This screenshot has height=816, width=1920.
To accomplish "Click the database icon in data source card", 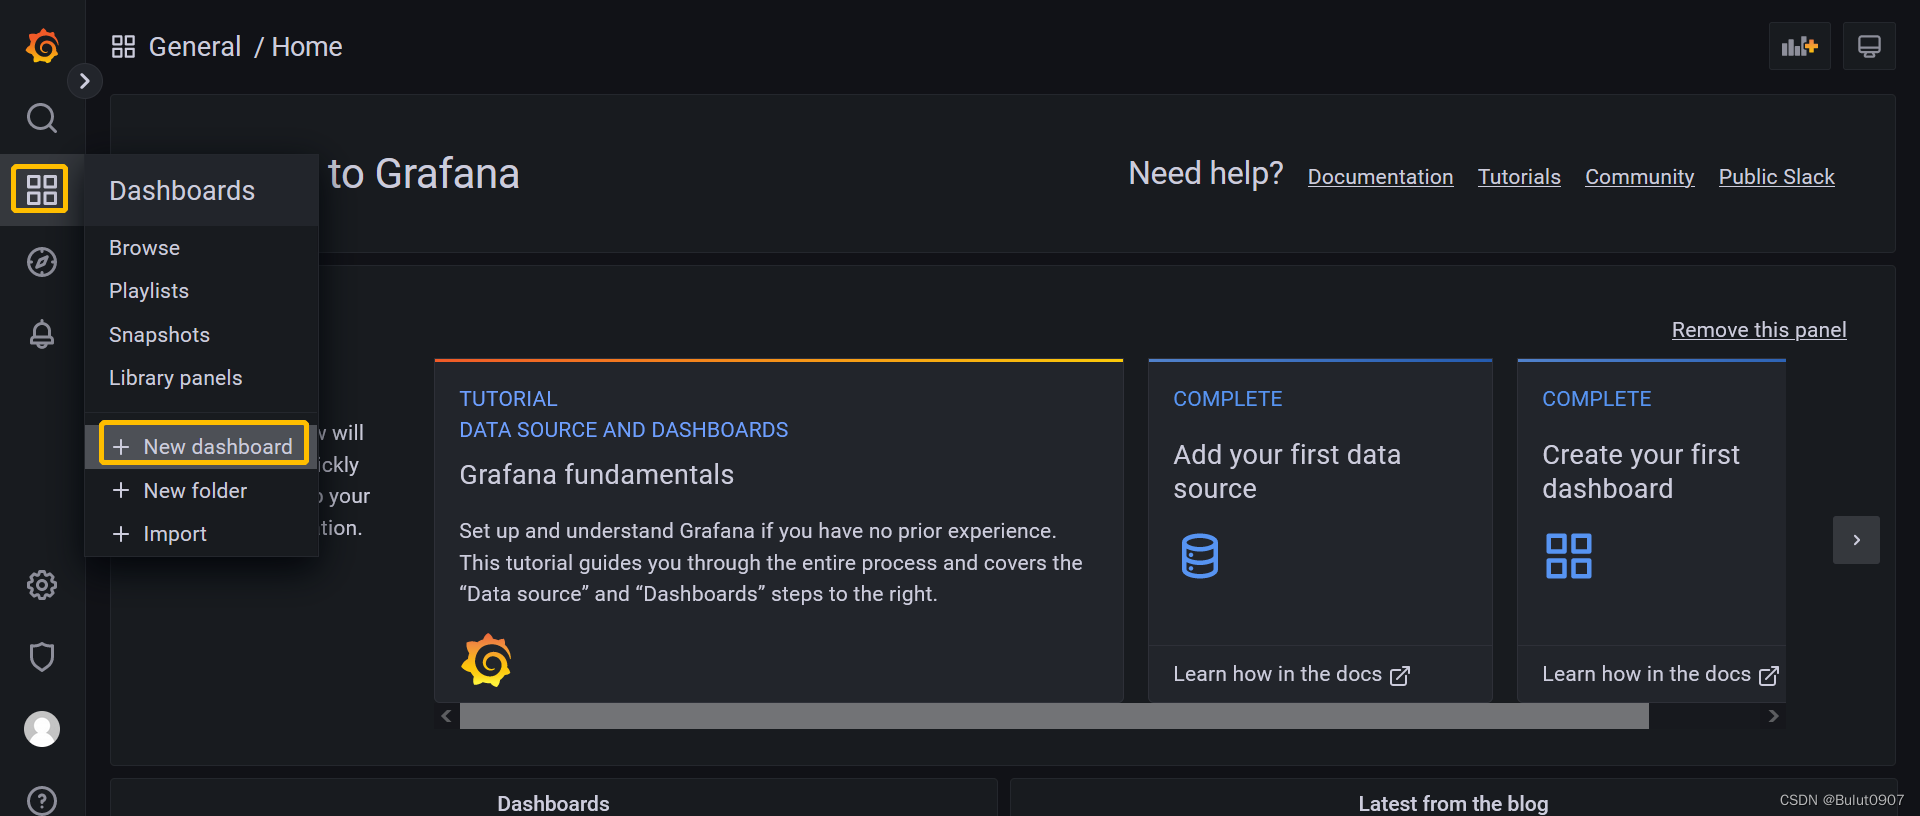I will (1200, 556).
